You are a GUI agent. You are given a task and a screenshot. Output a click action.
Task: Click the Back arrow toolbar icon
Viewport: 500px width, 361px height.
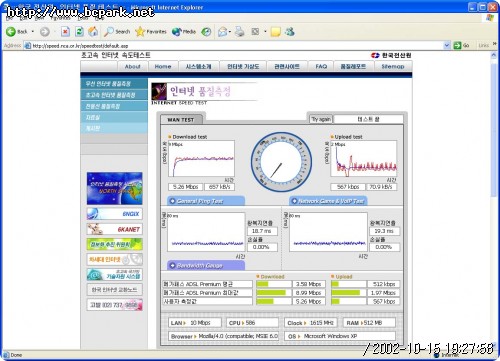point(11,32)
